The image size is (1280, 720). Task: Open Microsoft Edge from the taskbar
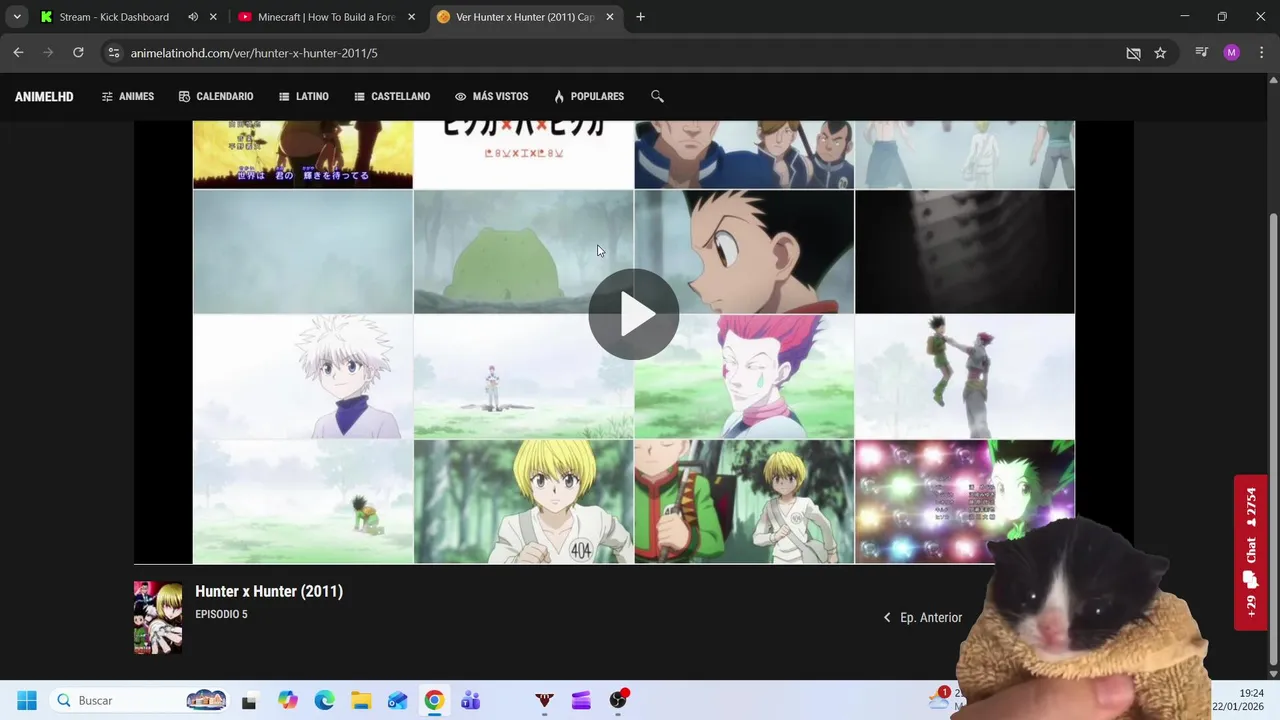[x=324, y=700]
